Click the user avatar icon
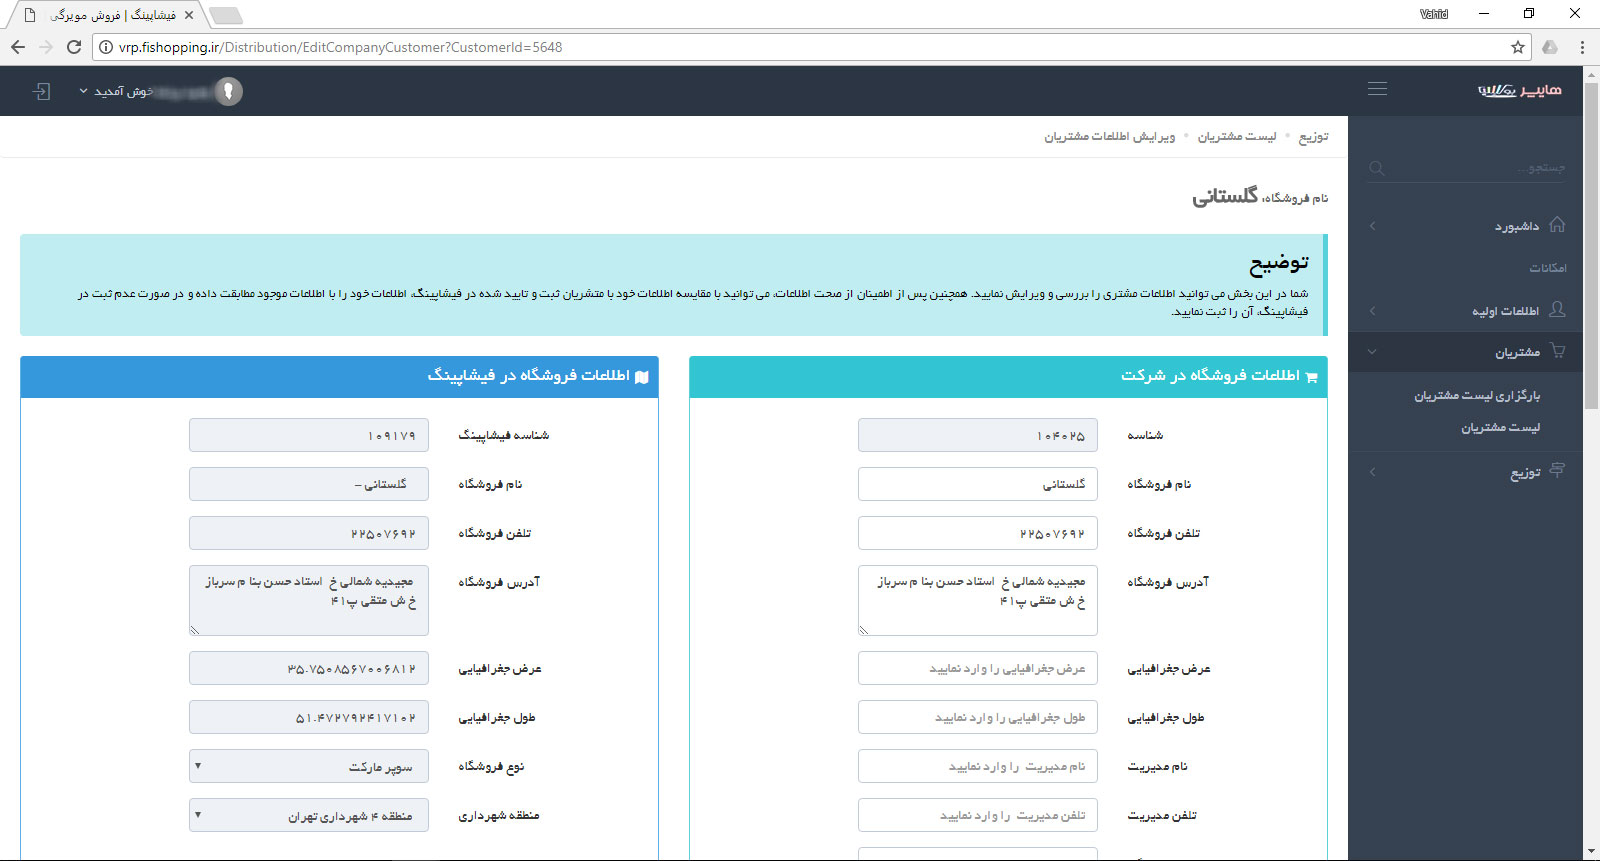 [x=229, y=91]
